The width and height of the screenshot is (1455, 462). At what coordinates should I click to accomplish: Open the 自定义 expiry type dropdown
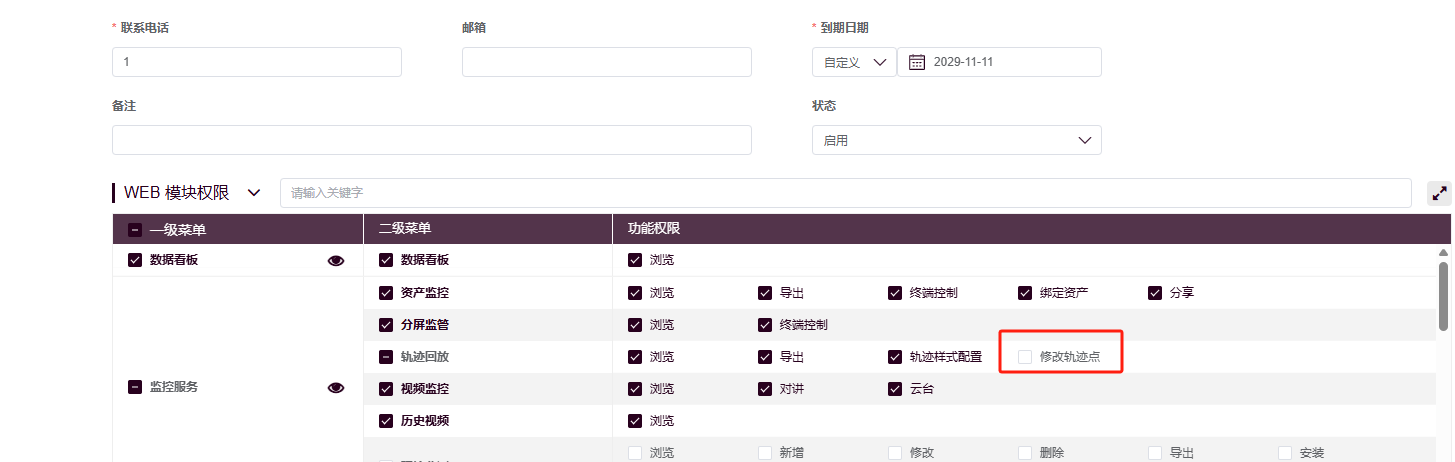(x=853, y=62)
